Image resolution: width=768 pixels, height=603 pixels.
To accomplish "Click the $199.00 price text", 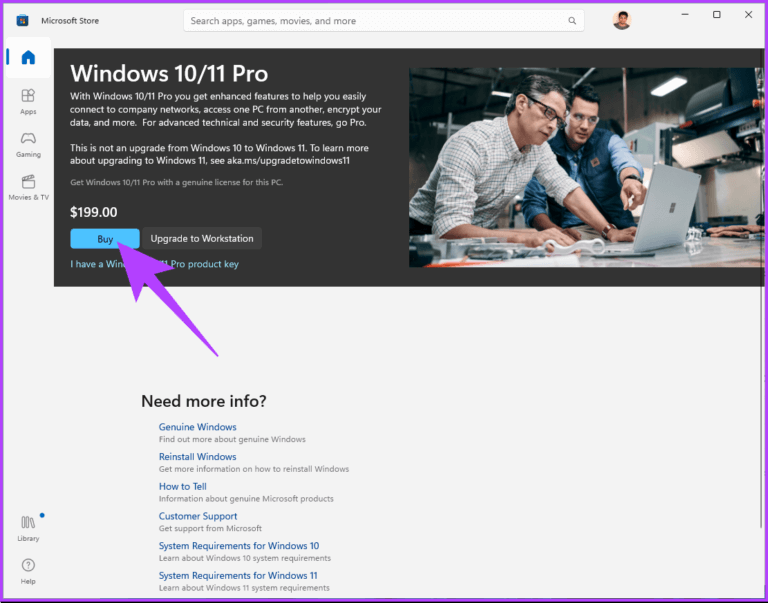I will [94, 212].
